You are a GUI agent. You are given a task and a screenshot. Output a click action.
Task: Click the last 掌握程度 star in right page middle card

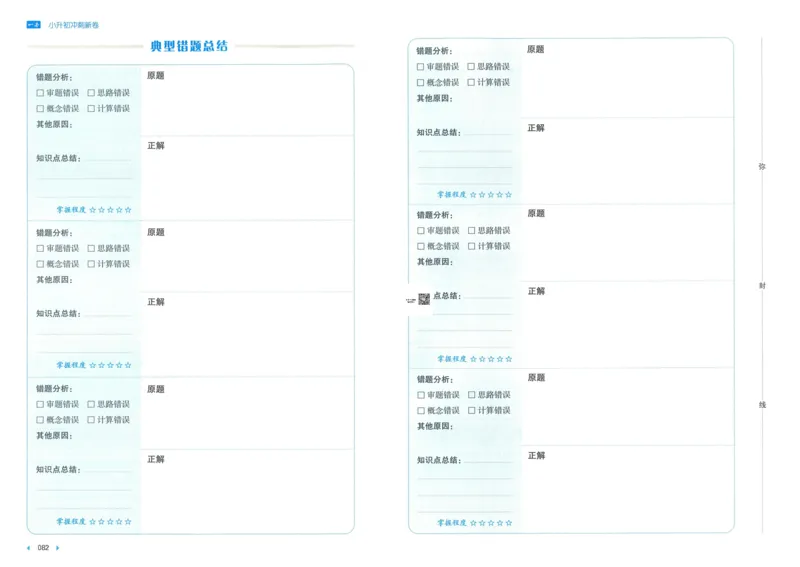coord(509,359)
